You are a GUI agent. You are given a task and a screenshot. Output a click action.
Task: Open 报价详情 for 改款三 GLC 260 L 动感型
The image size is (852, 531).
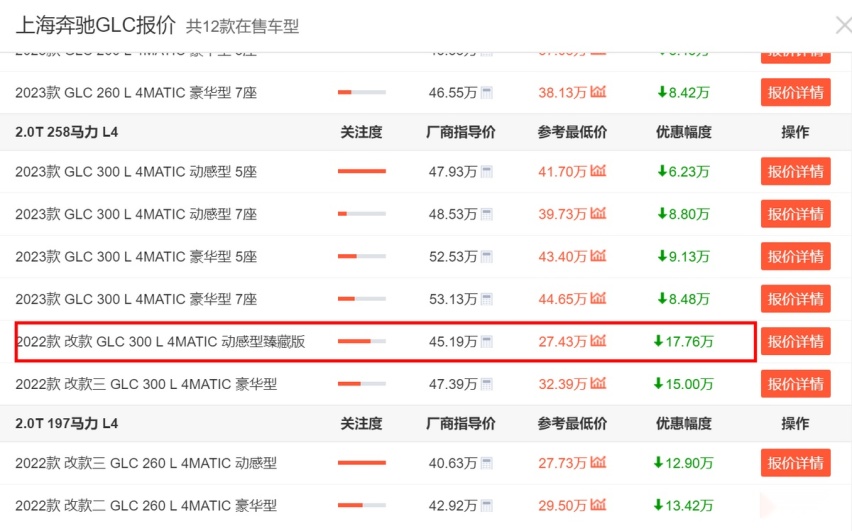click(795, 463)
